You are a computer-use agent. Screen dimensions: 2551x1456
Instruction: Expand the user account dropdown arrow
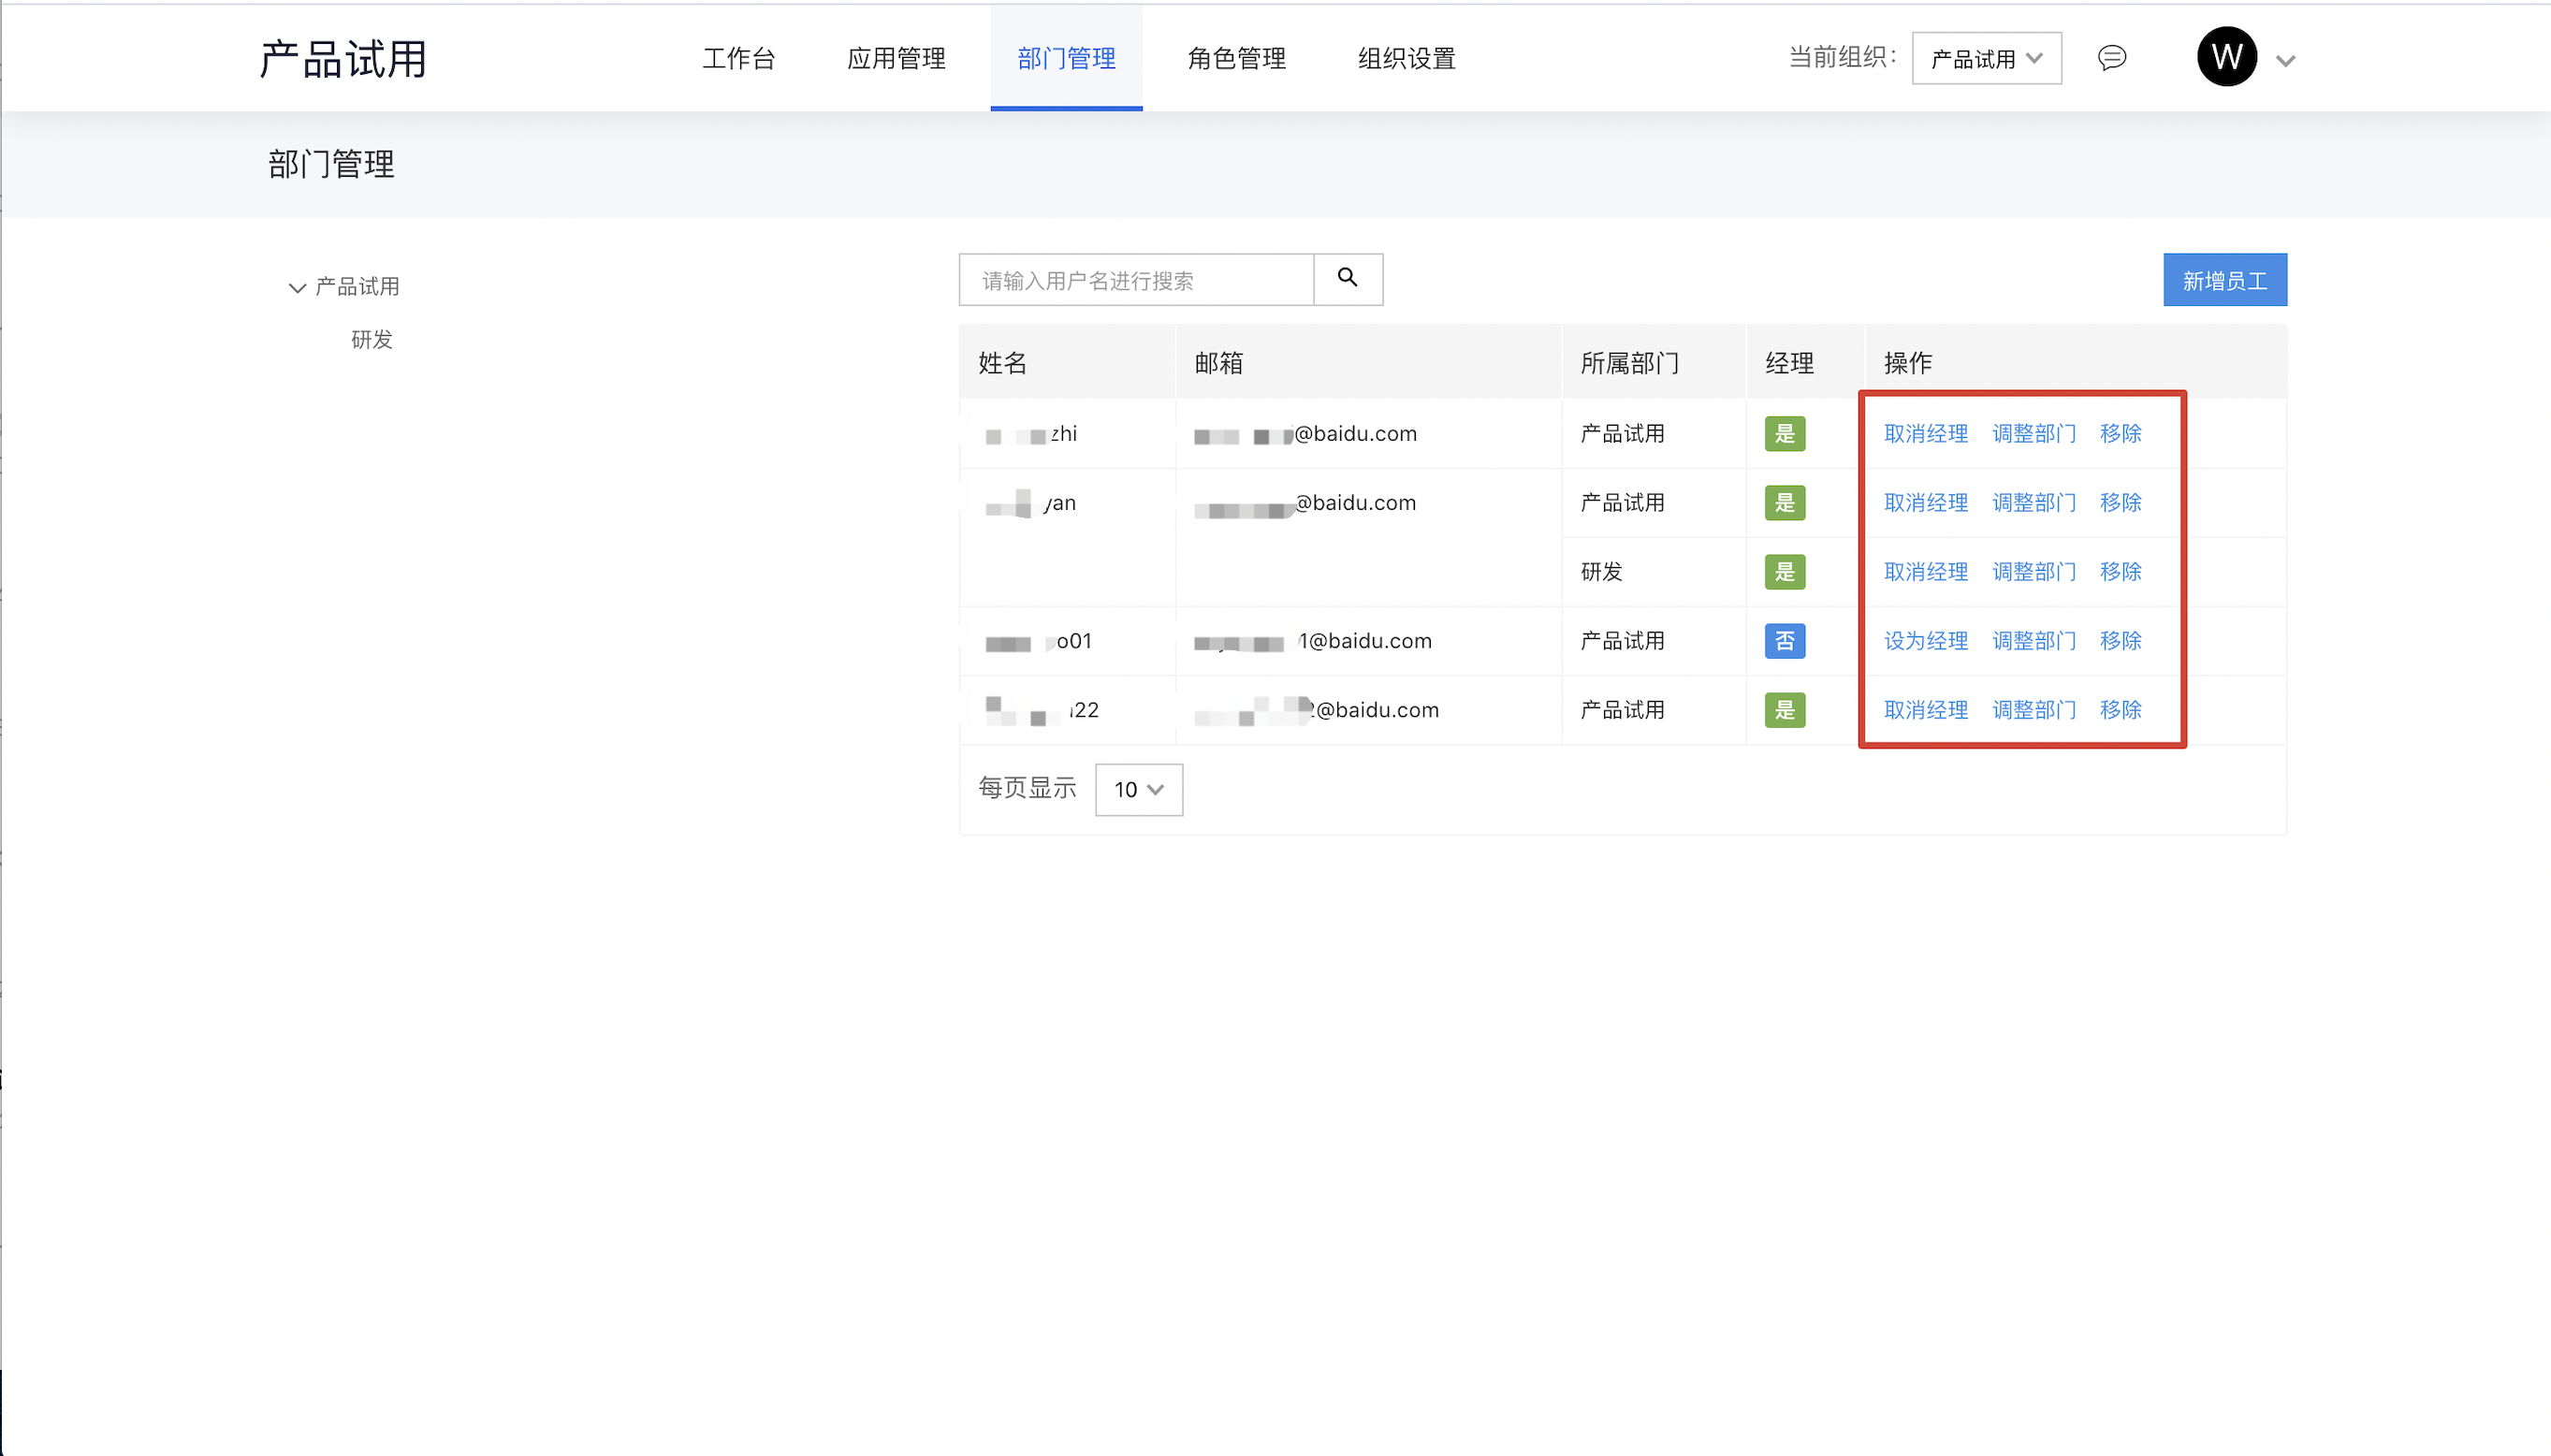click(2285, 61)
